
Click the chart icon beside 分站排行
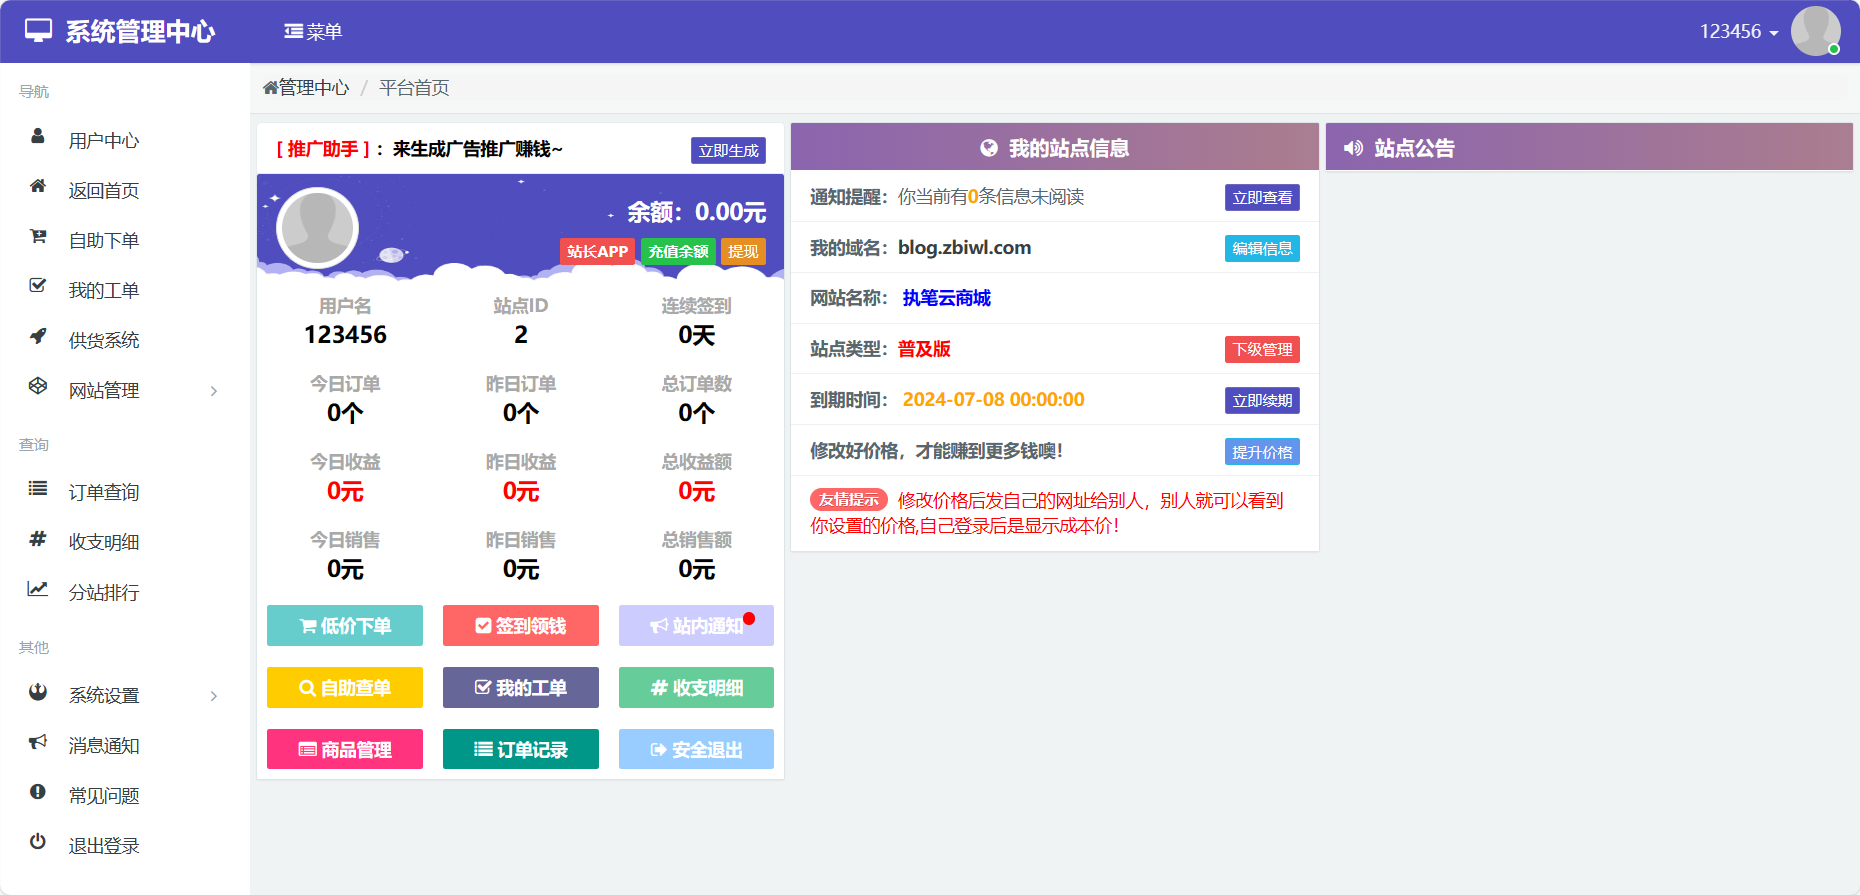[38, 588]
